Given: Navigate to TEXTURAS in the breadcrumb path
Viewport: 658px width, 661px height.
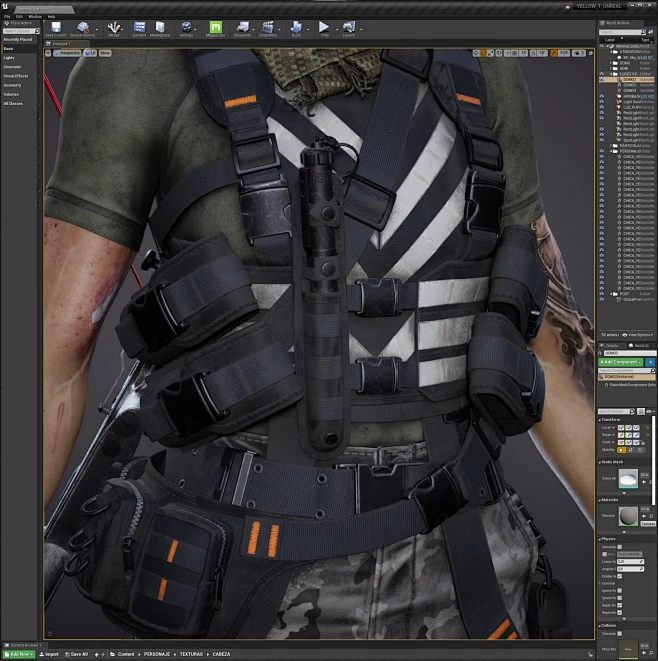Looking at the screenshot, I should point(191,654).
